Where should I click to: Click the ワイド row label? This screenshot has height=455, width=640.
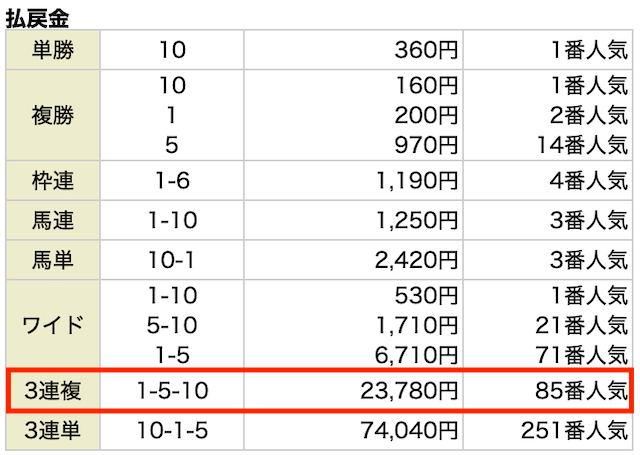pos(53,324)
